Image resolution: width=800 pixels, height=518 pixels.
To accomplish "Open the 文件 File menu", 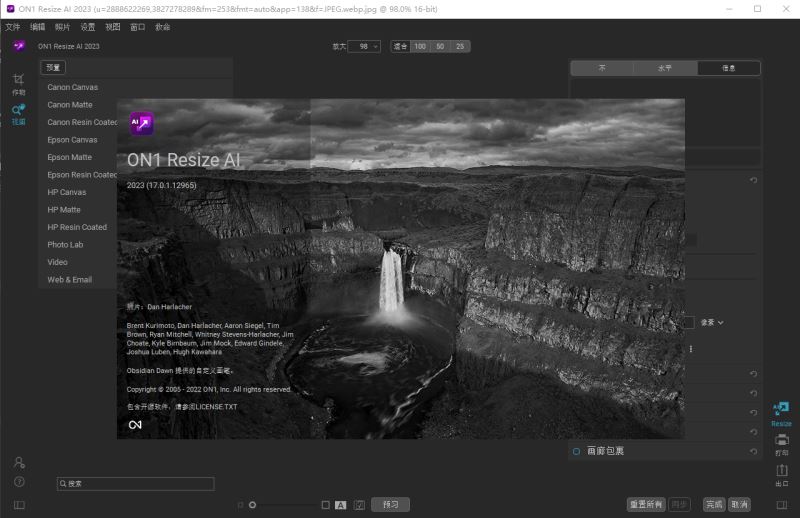I will click(13, 27).
